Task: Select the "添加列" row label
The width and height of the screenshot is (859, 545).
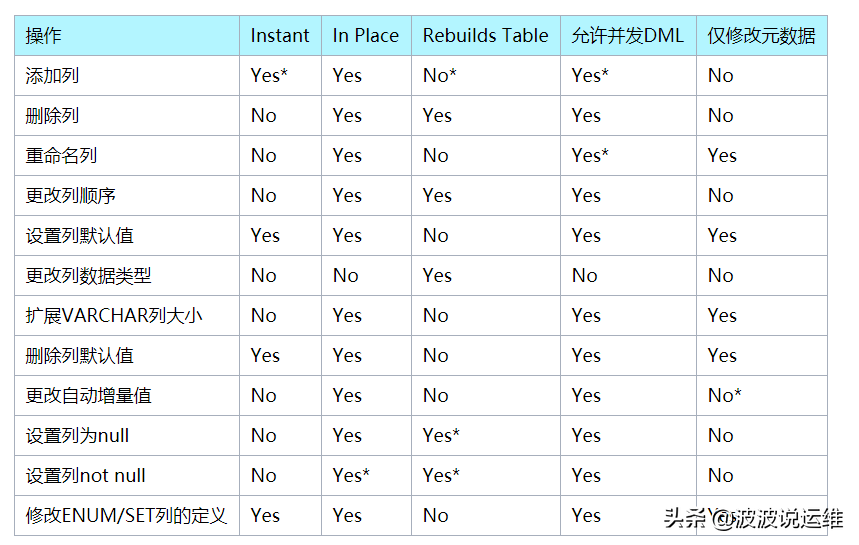Action: point(52,76)
